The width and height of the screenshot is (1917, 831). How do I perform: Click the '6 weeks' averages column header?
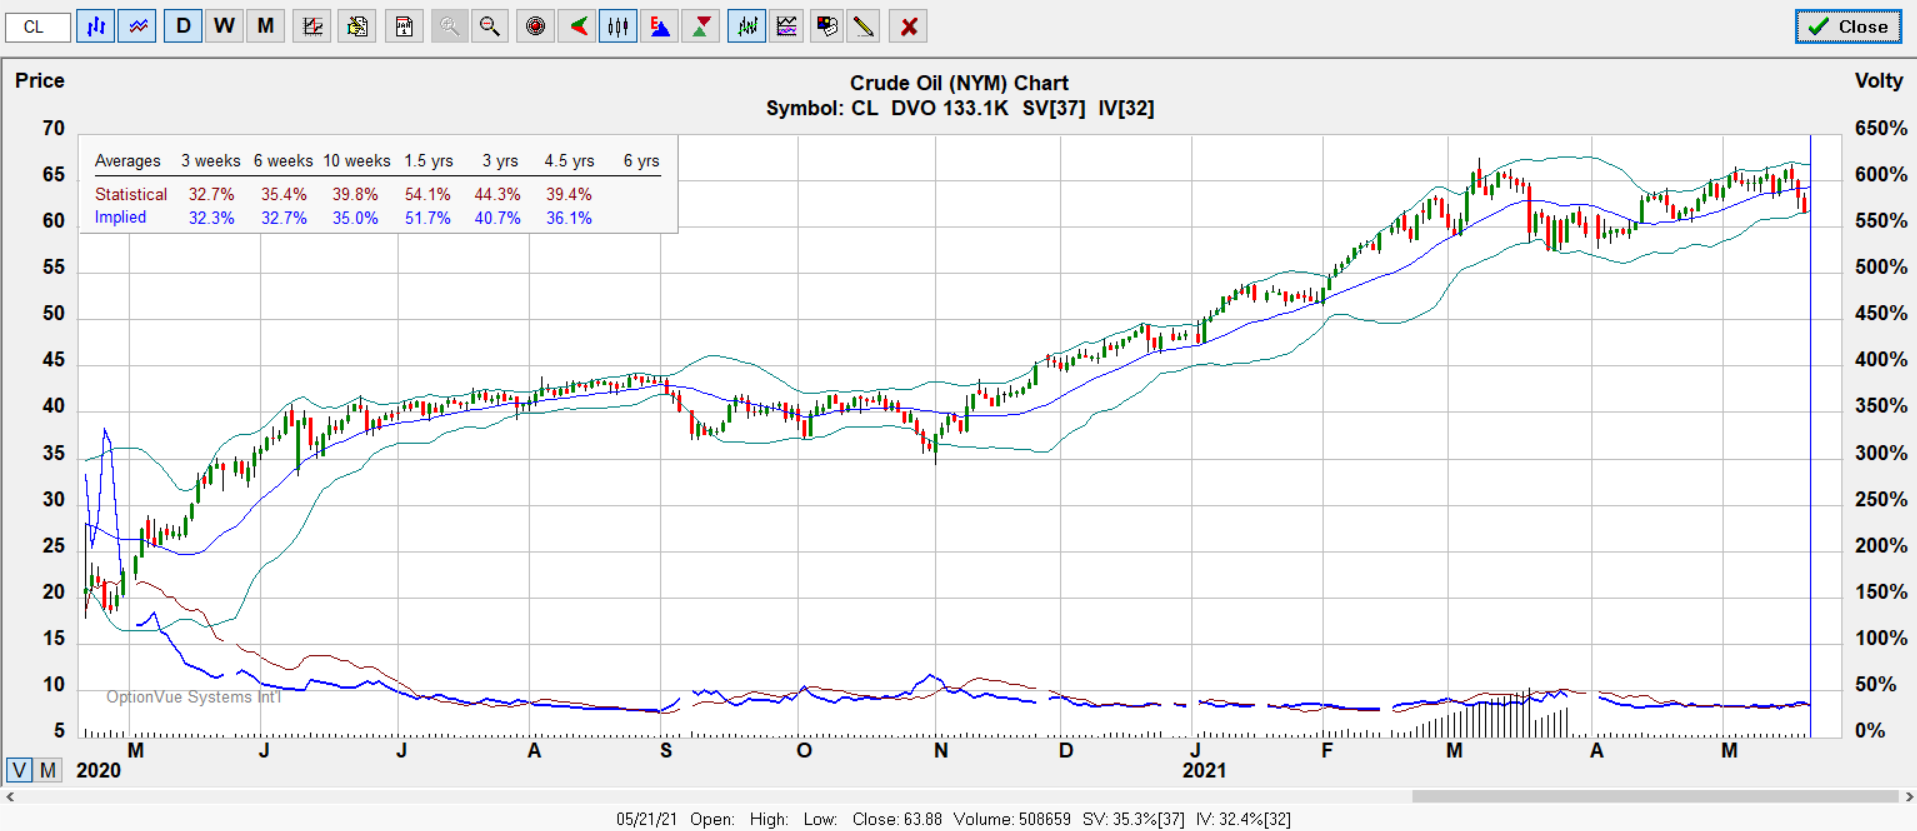coord(283,161)
